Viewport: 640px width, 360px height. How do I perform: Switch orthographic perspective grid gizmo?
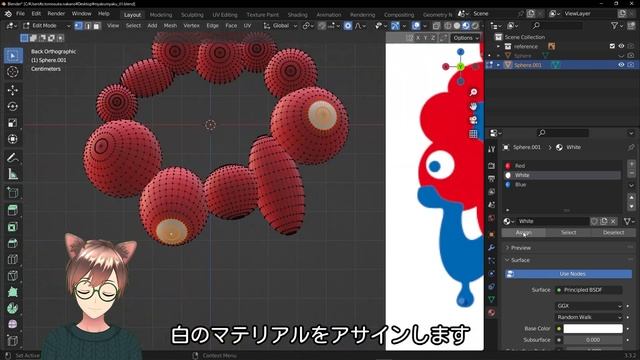coord(473,134)
